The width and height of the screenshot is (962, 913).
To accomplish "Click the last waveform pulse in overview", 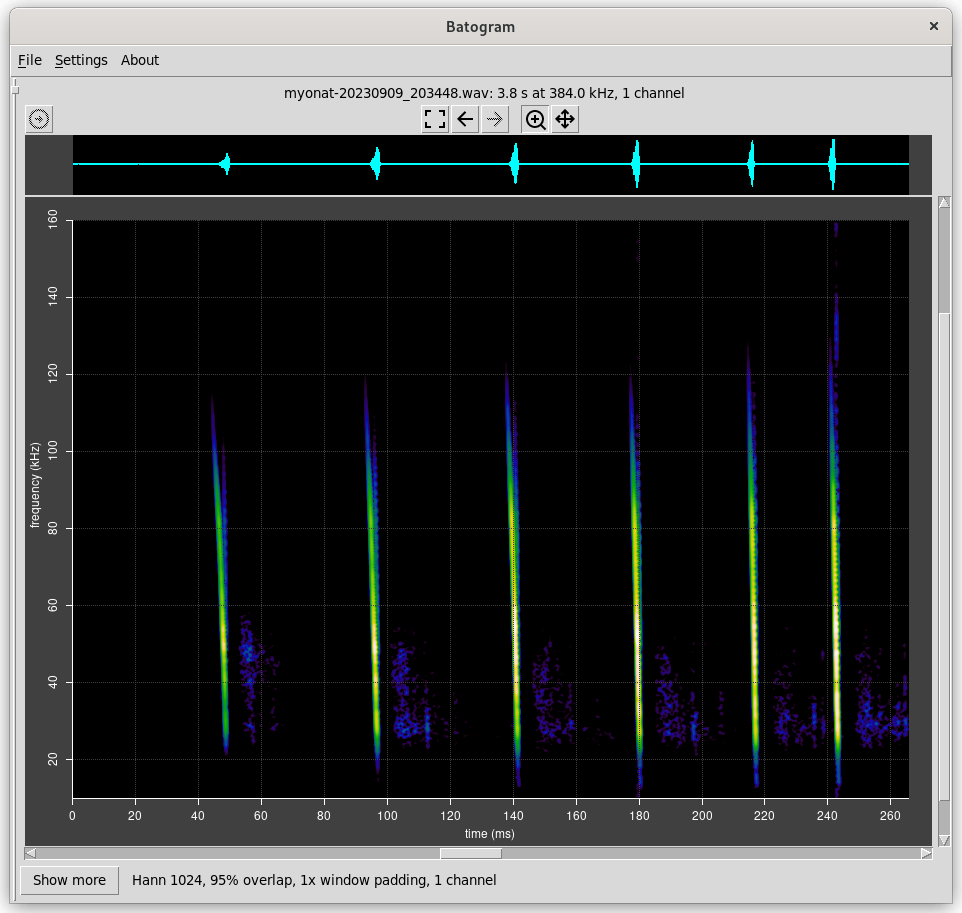I will pos(832,164).
